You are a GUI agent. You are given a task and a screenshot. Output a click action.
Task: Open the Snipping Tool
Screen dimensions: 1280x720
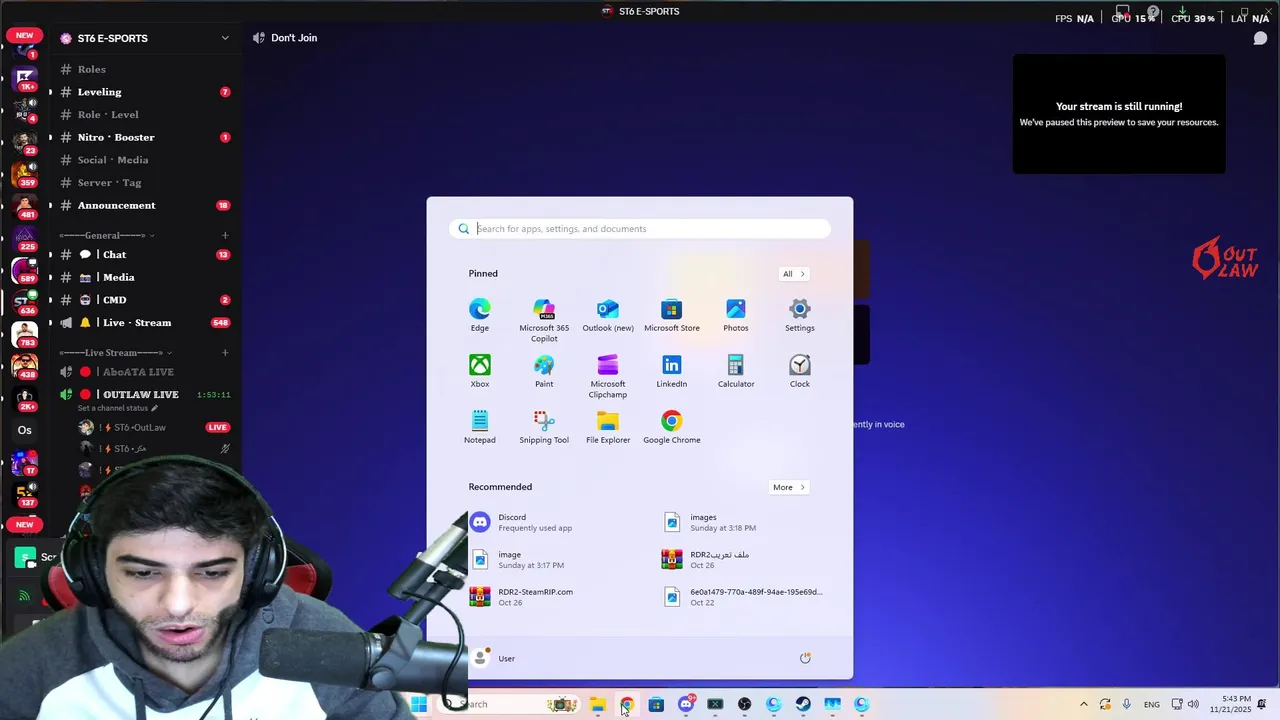[x=544, y=427]
